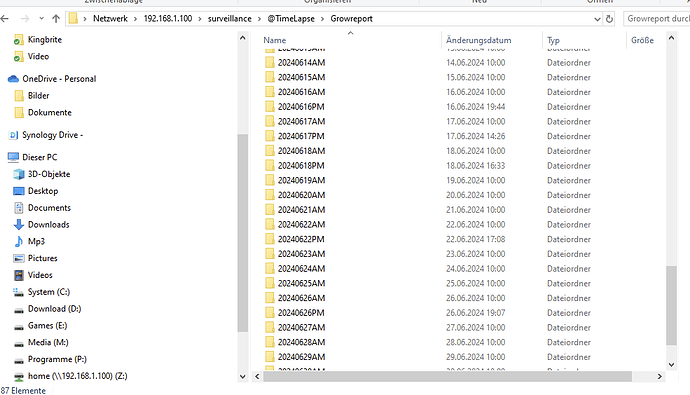Select 192.168.1.100 in the address path
Screen dimensions: 690x395
pyautogui.click(x=168, y=18)
